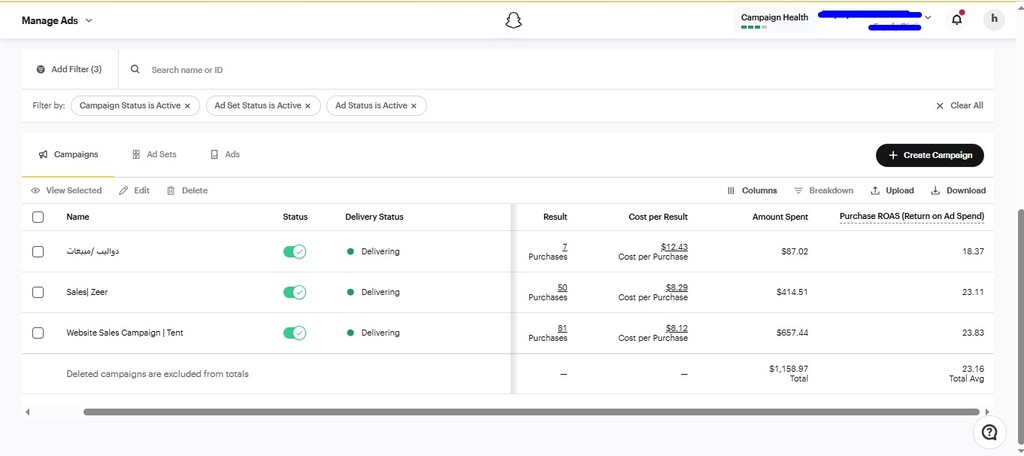Click the Snapchat ghost logo icon
The image size is (1024, 456).
513,20
